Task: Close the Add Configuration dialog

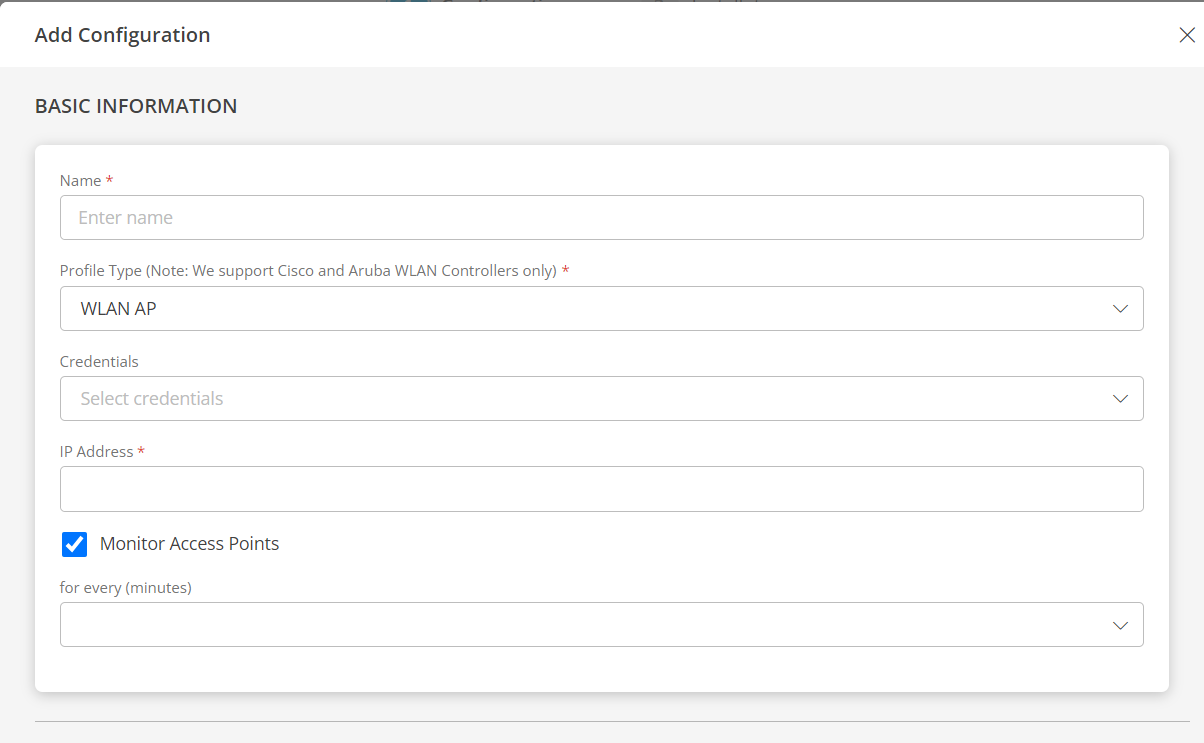Action: [x=1187, y=34]
